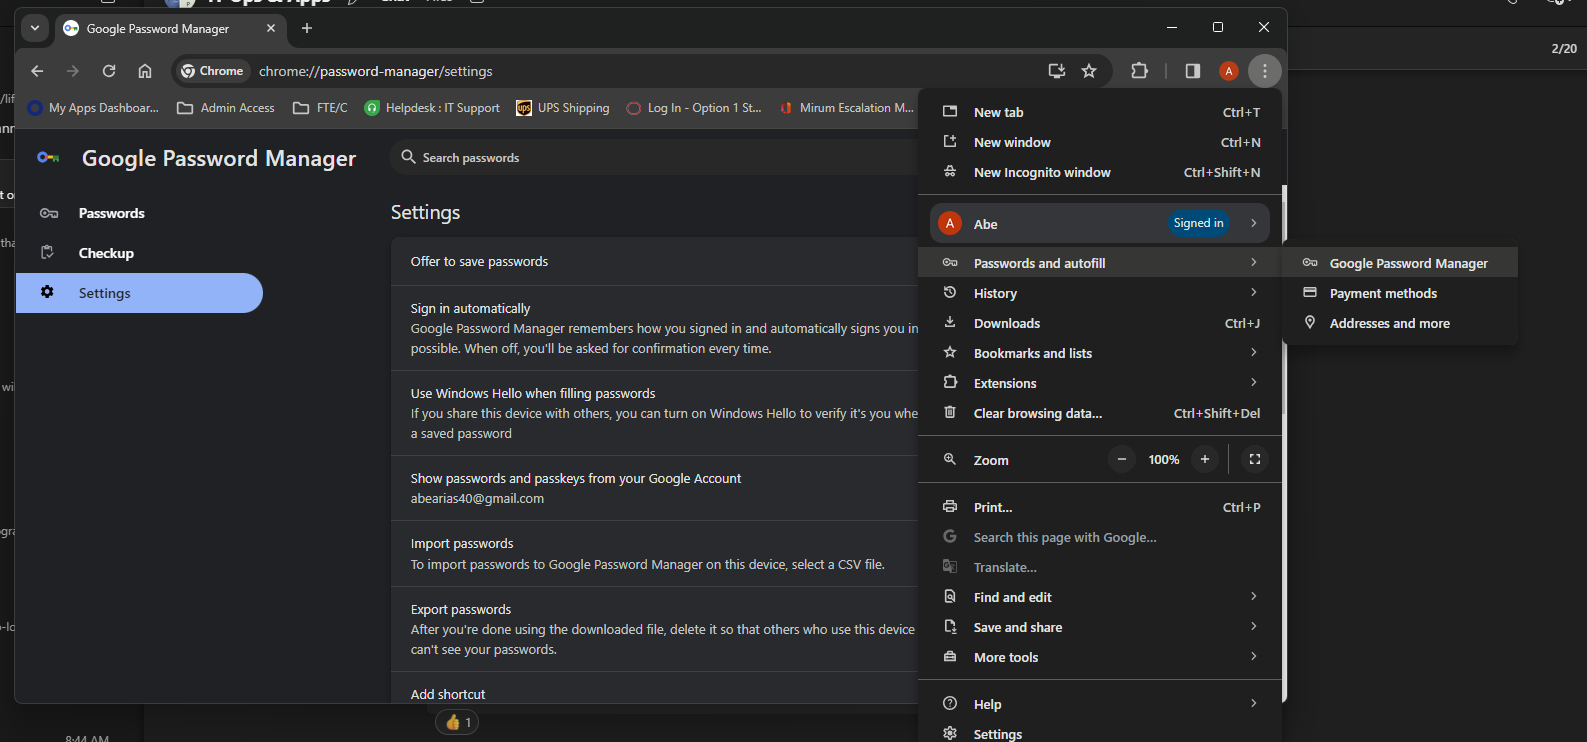Expand Save and share submenu
Viewport: 1587px width, 742px height.
click(1100, 627)
